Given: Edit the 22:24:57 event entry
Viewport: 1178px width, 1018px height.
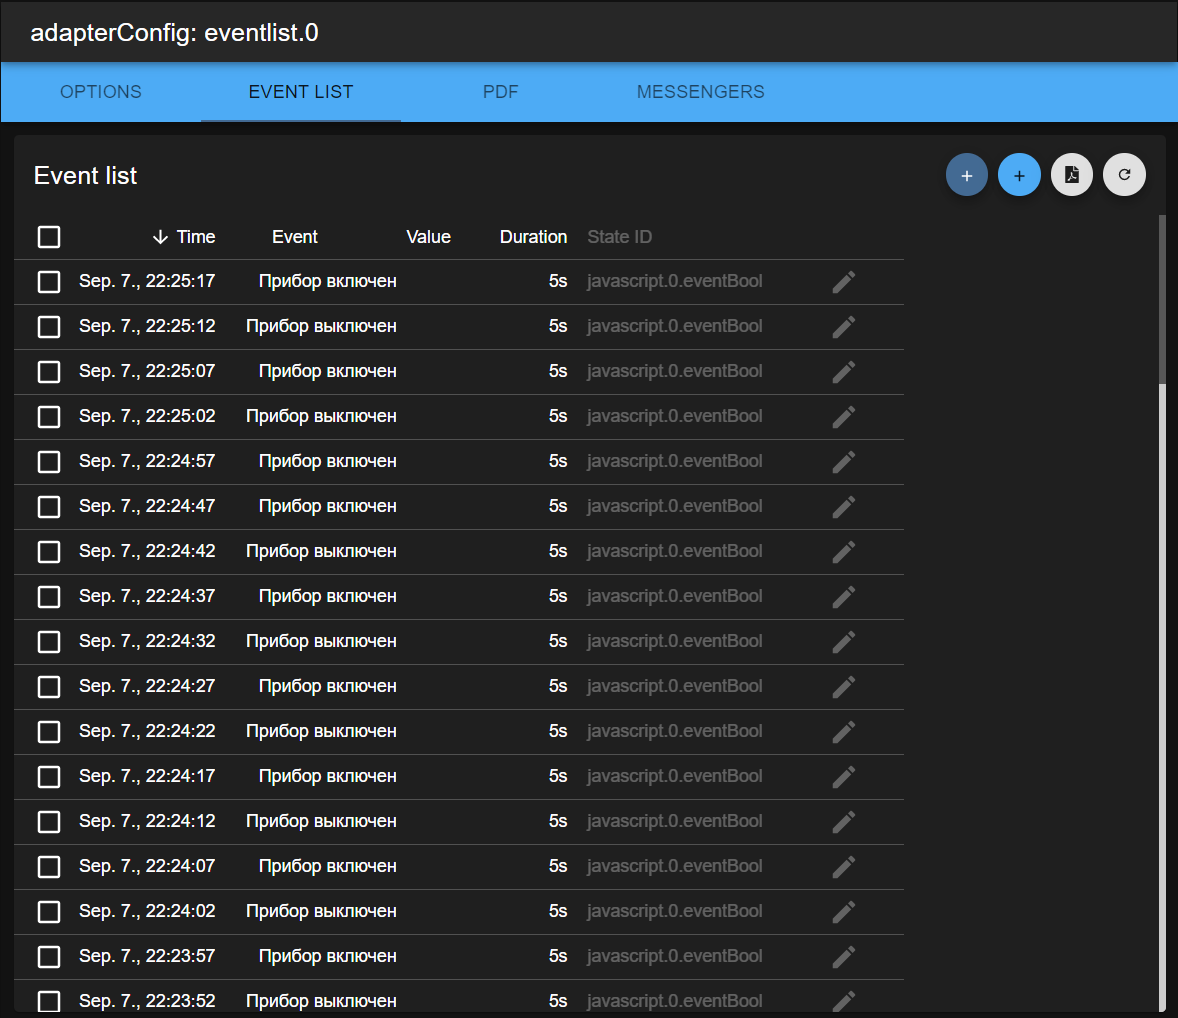Looking at the screenshot, I should pos(844,462).
